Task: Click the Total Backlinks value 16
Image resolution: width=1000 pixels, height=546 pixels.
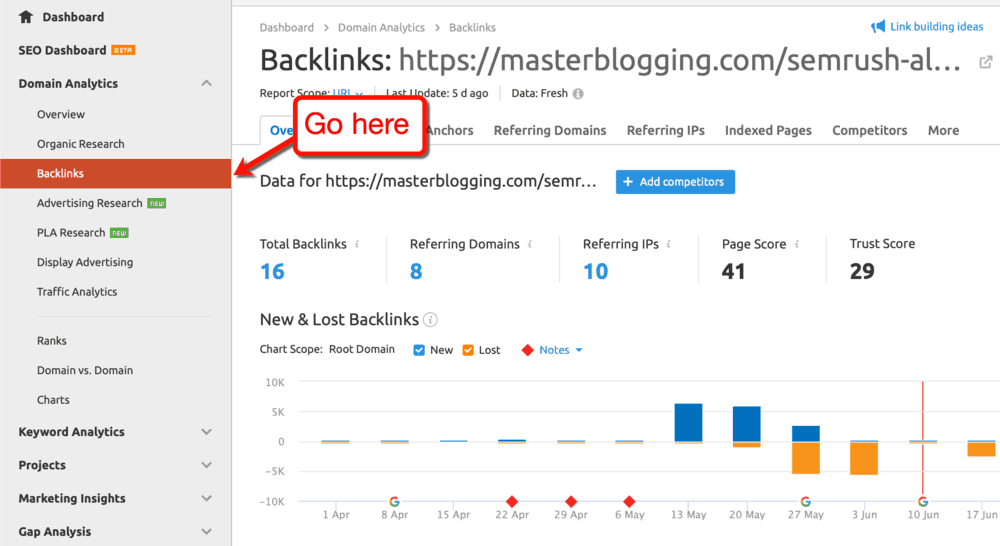Action: coord(272,272)
